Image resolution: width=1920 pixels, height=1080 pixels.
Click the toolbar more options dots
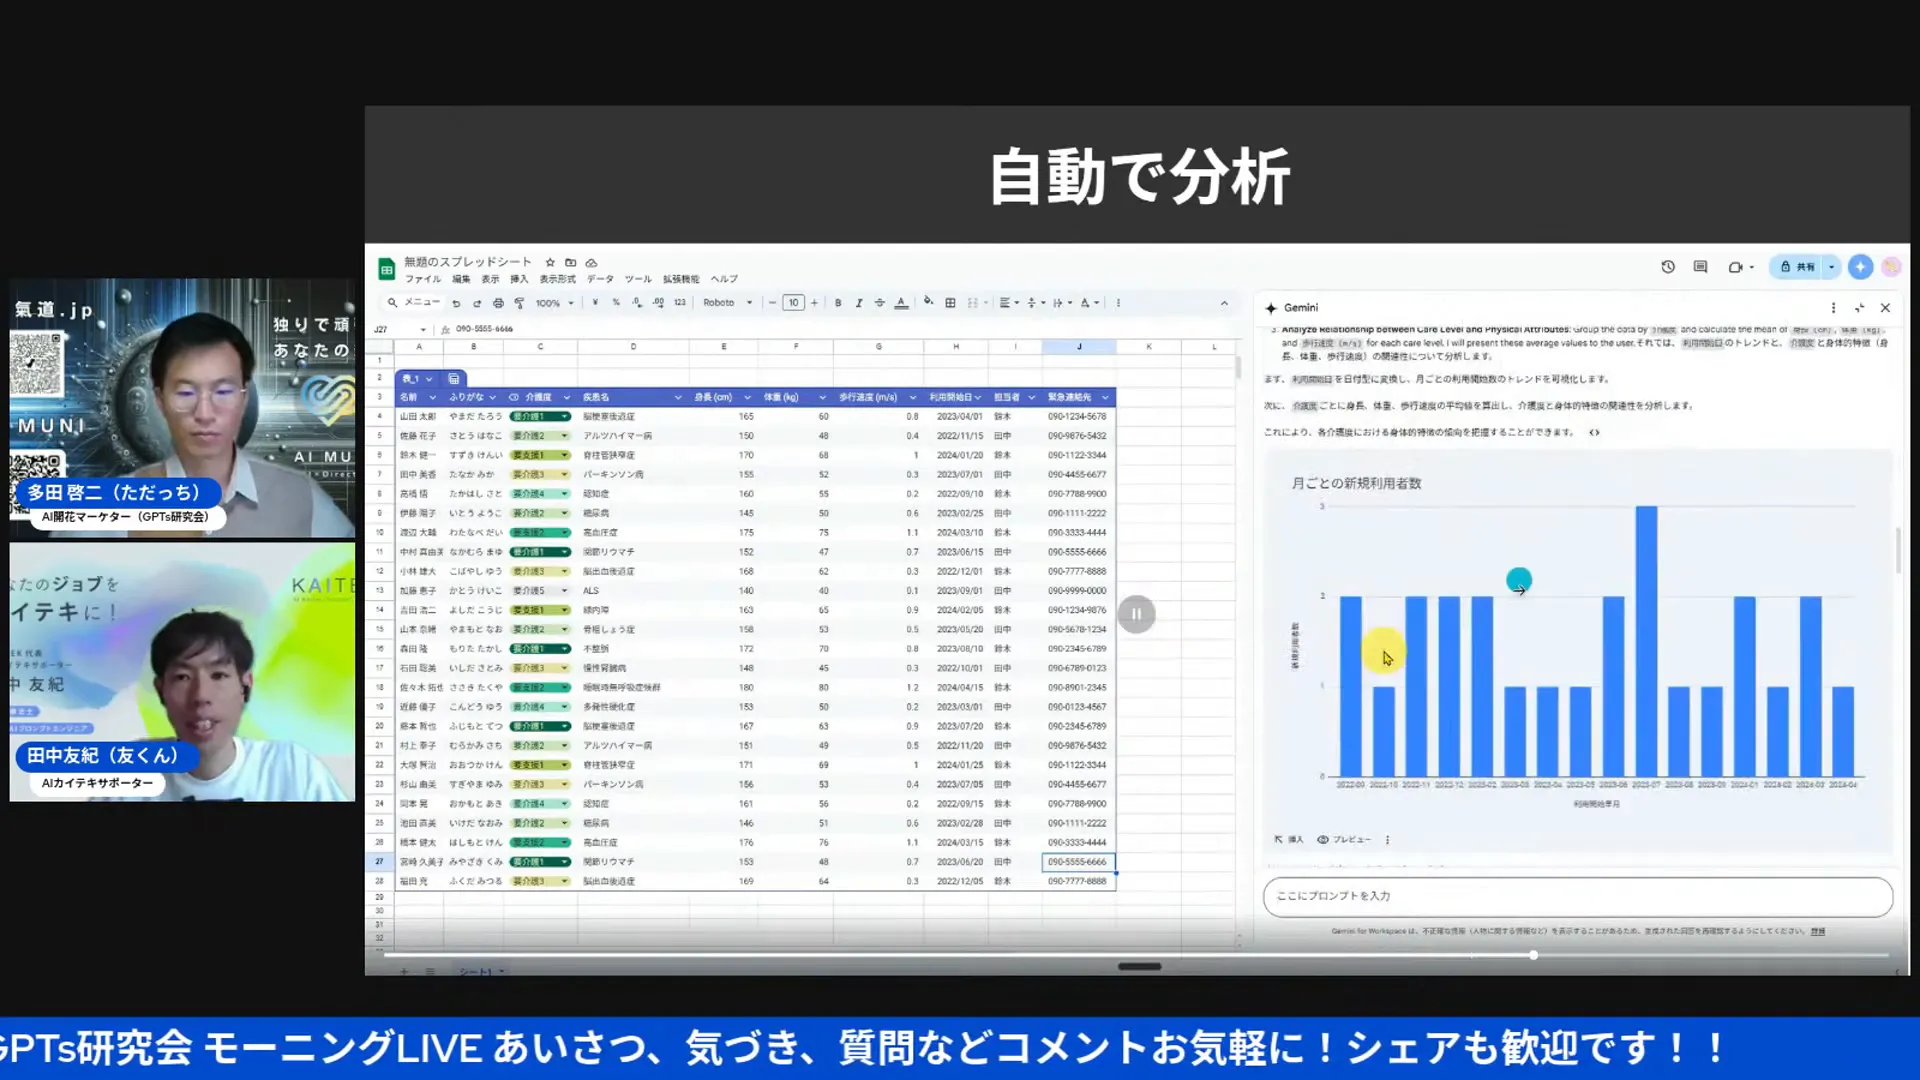coord(1118,303)
